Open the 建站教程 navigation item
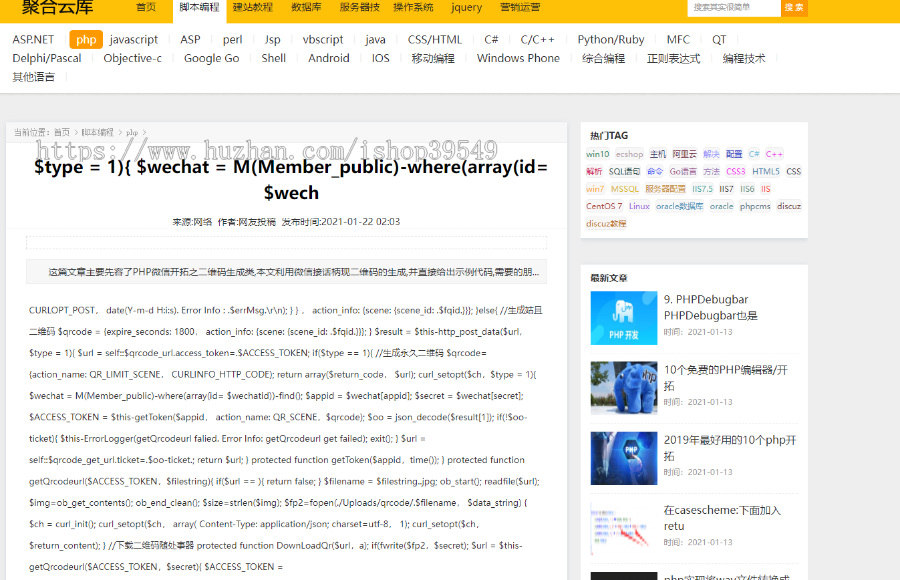900x580 pixels. click(253, 7)
